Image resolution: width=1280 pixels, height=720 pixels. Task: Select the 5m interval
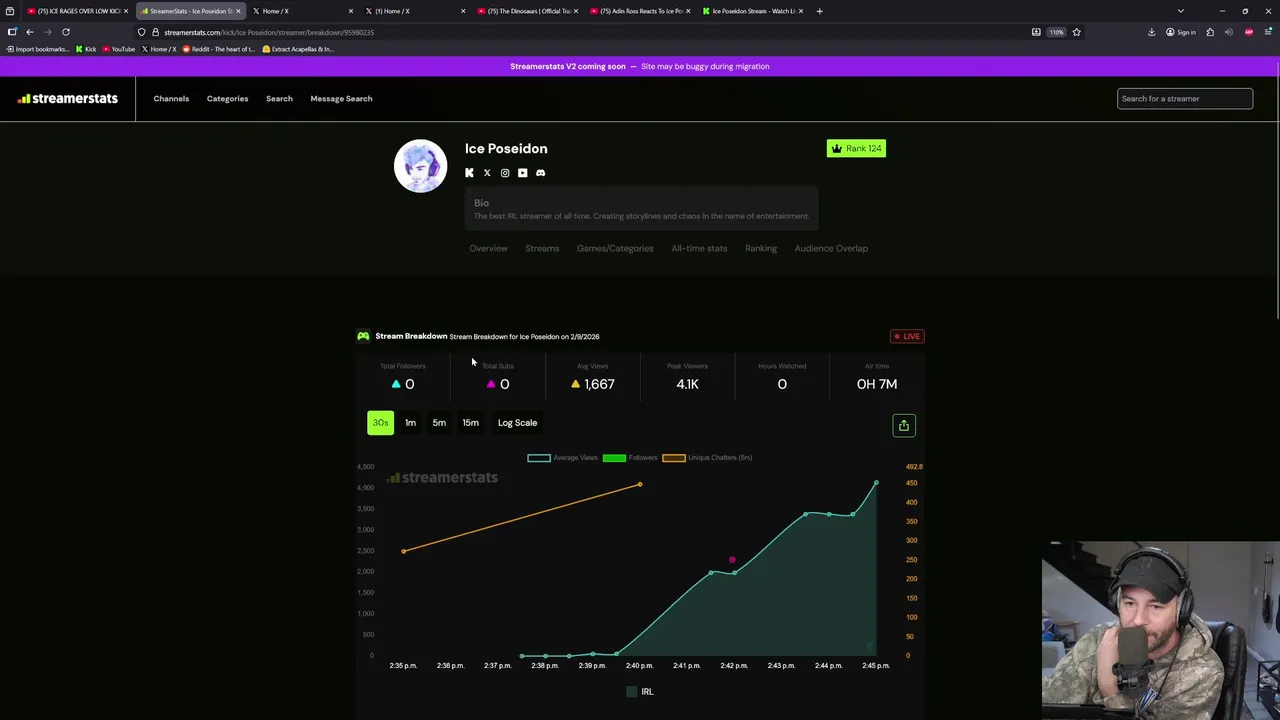(439, 423)
